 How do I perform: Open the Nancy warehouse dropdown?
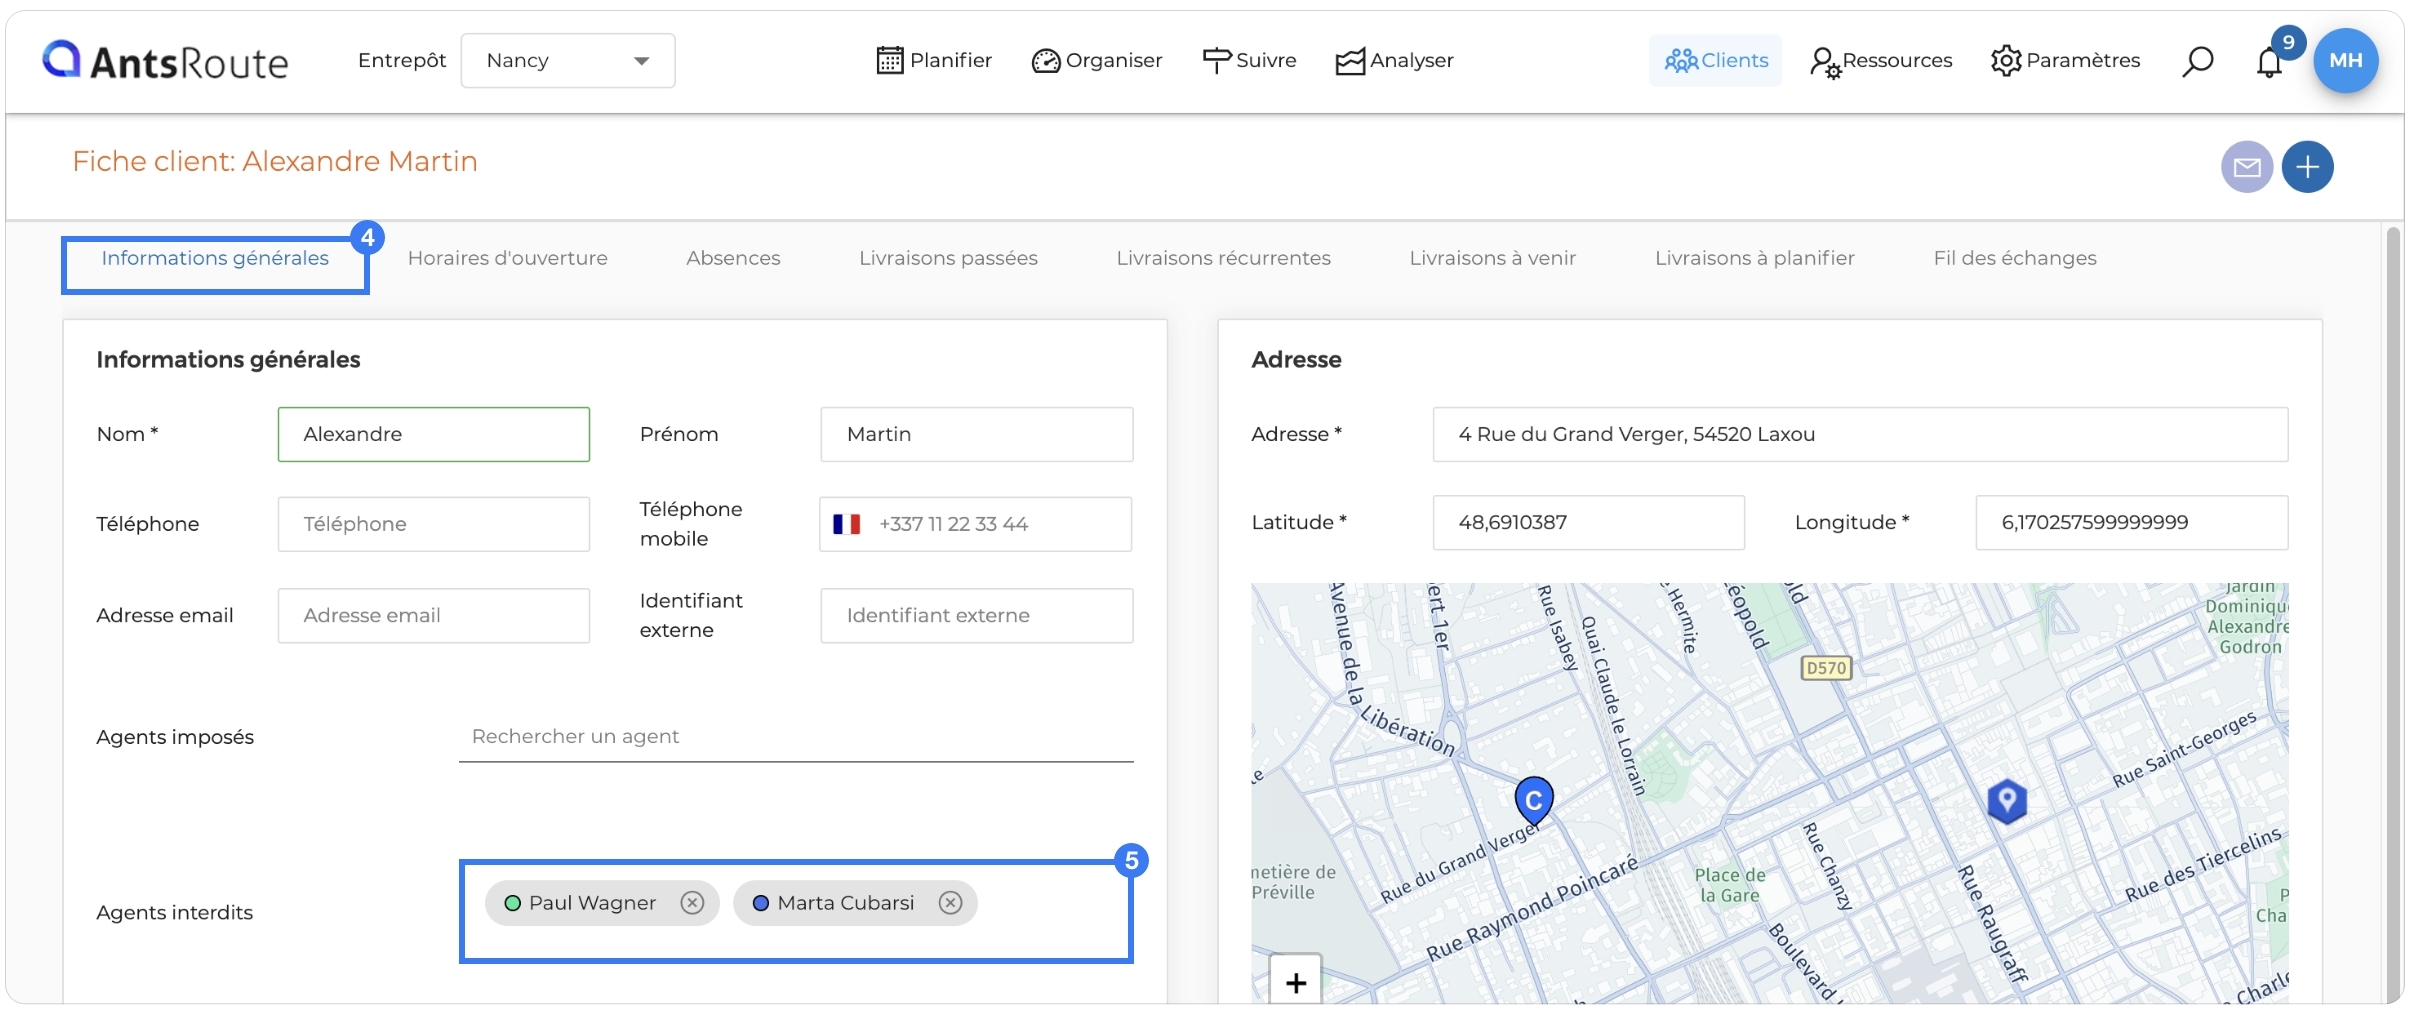[x=567, y=60]
